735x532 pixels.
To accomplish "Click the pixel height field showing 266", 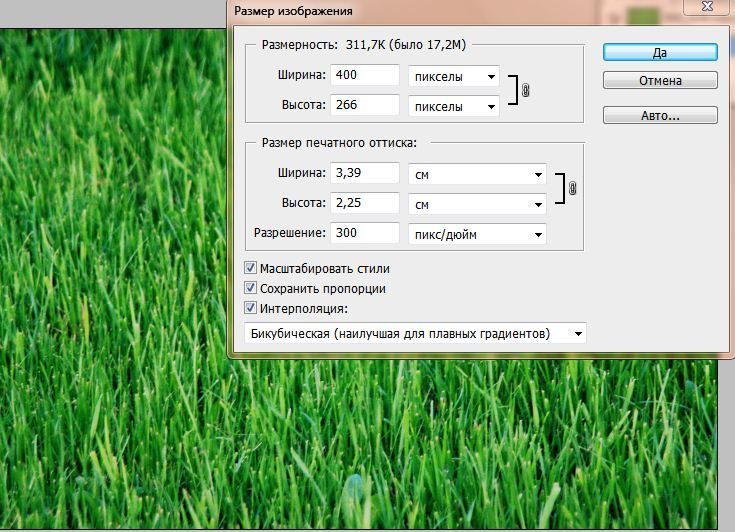I will (365, 105).
